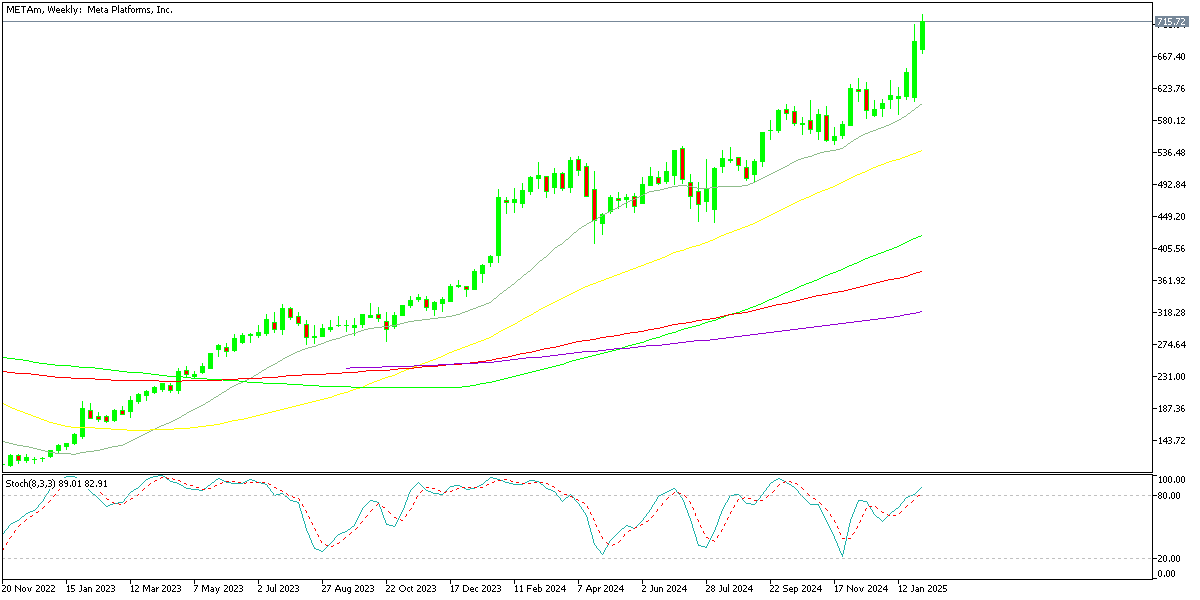Image resolution: width=1200 pixels, height=600 pixels.
Task: Click the METAm Weekly chart title
Action: pos(90,10)
